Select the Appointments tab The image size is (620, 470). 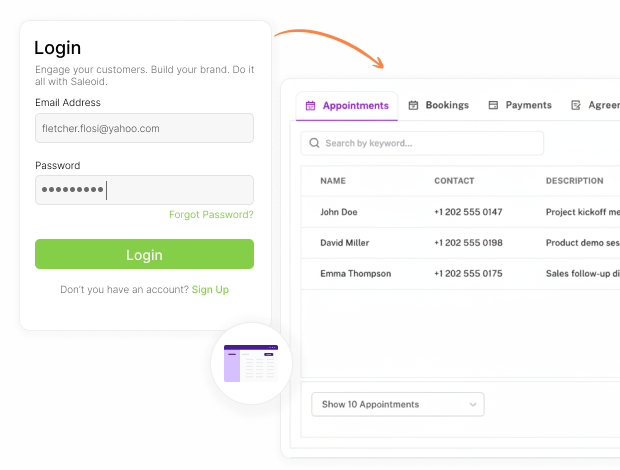click(347, 106)
